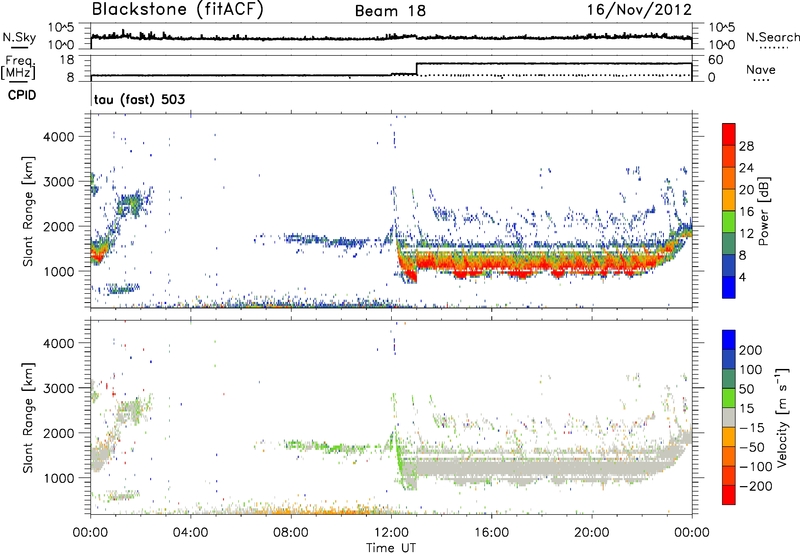Pick the top red power colorbar segment
Image resolution: width=800 pixels, height=554 pixels.
(729, 134)
